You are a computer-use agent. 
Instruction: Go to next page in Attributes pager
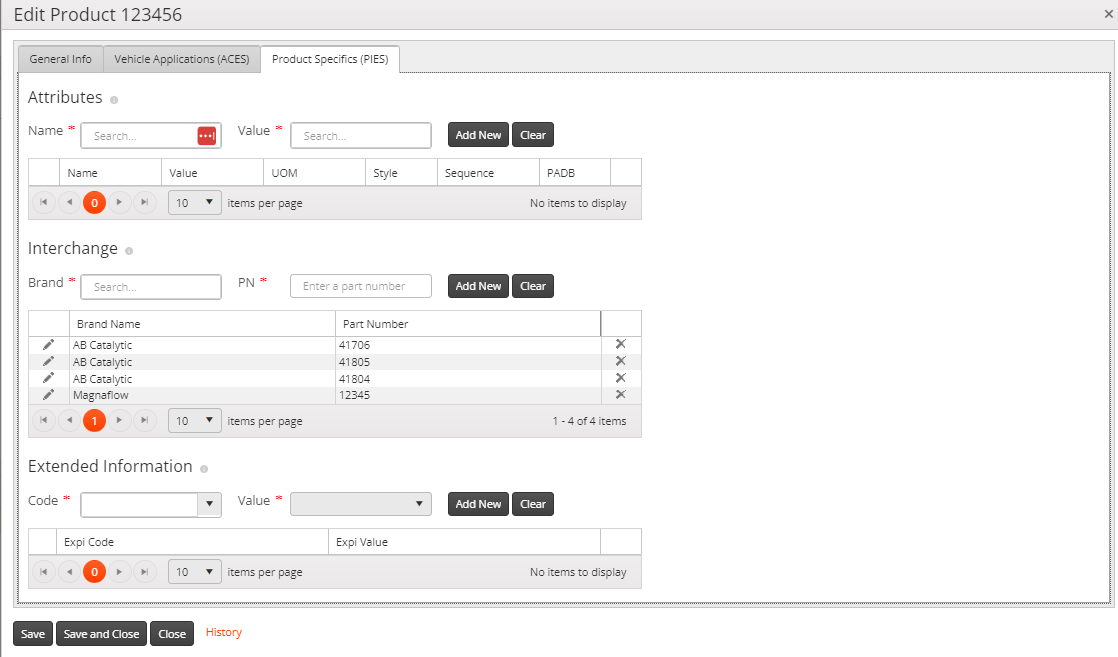[x=119, y=203]
